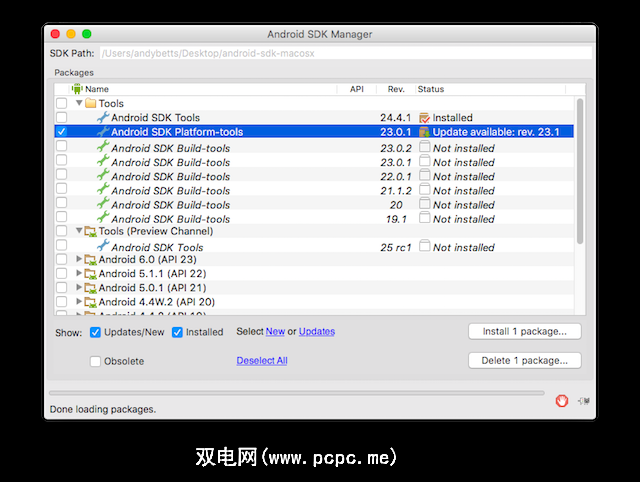Toggle the Installed show checkbox
The width and height of the screenshot is (640, 482).
click(x=177, y=333)
